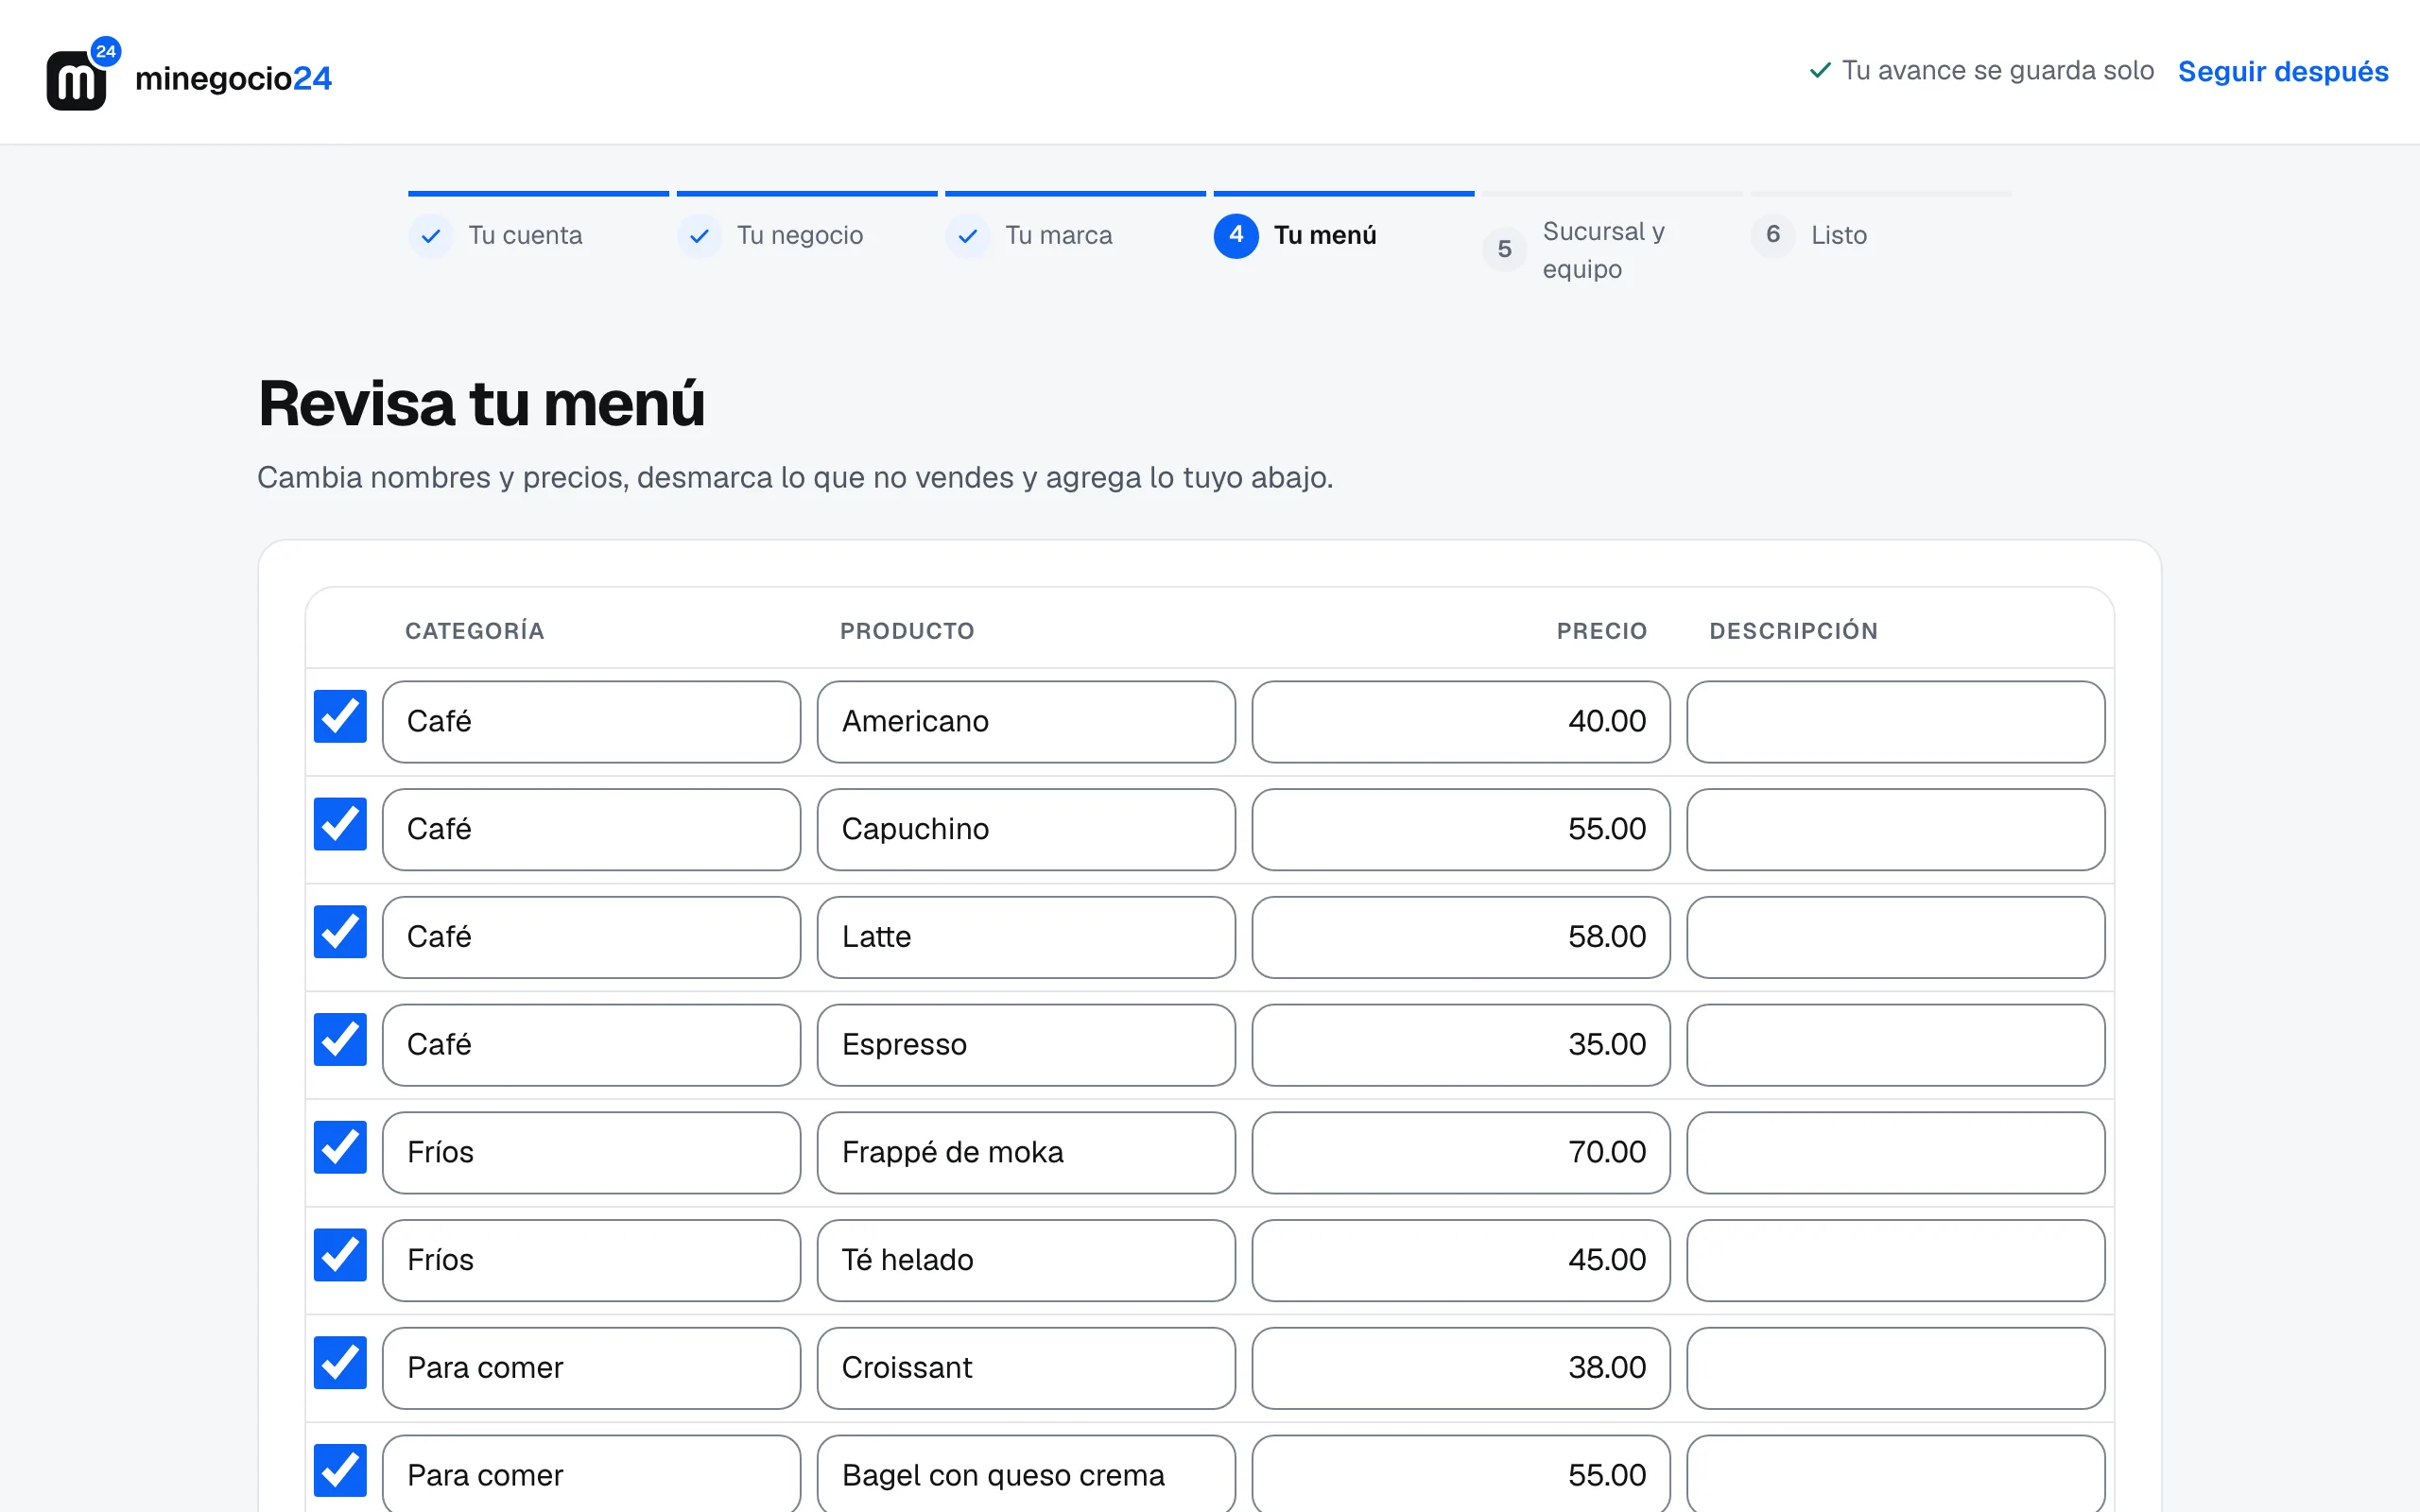The width and height of the screenshot is (2420, 1512).
Task: Click the CATEGORÍA column header
Action: [x=475, y=631]
